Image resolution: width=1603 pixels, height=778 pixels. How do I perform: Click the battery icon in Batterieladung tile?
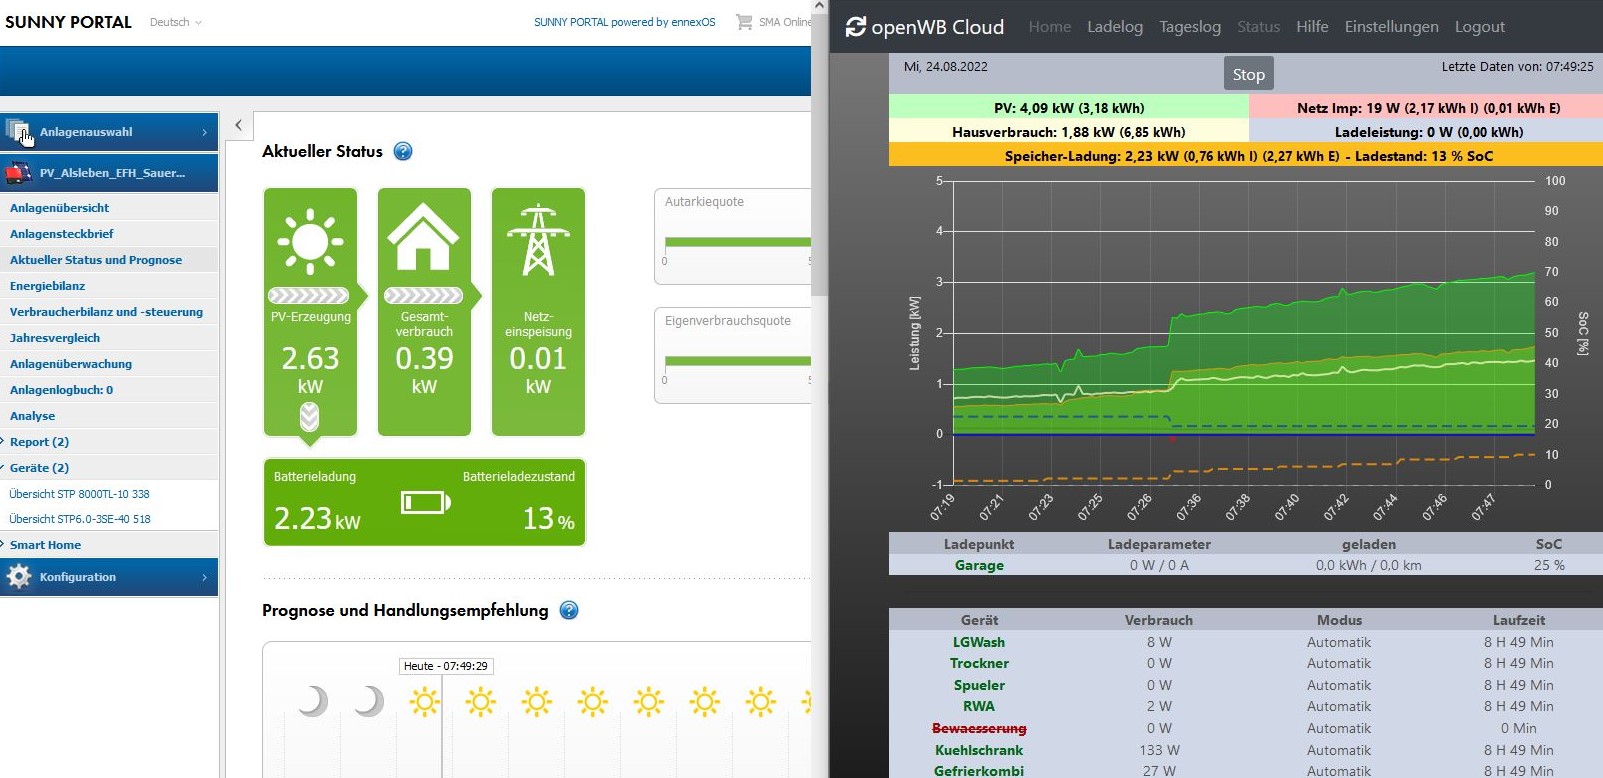[426, 502]
